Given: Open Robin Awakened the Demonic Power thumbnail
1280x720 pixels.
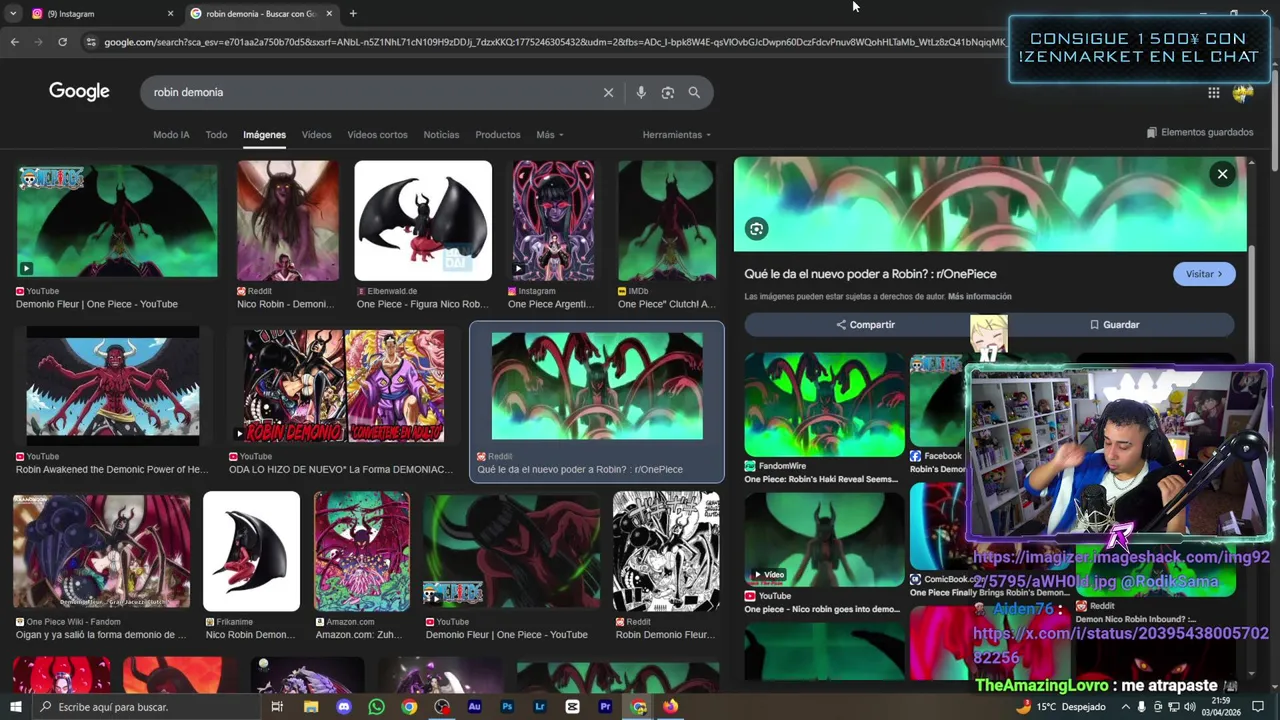Looking at the screenshot, I should click(113, 386).
